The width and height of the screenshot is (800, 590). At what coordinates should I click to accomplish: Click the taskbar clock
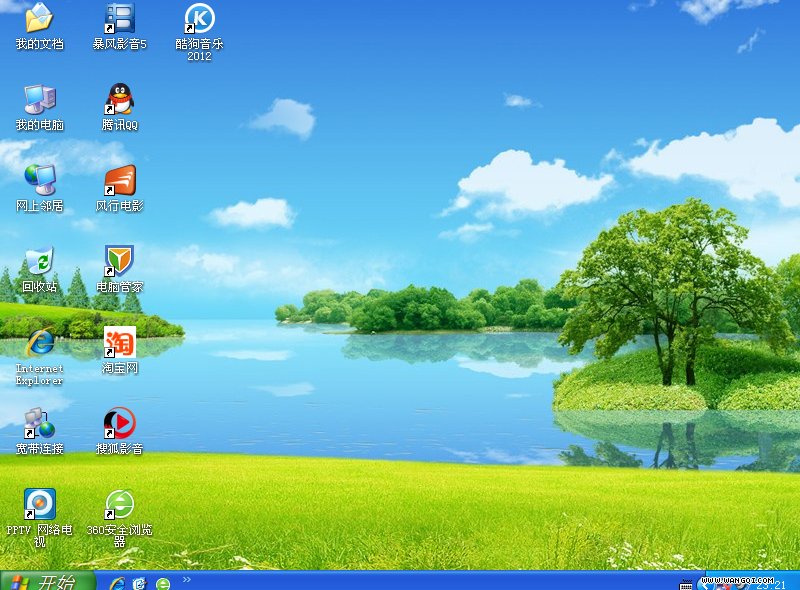tap(771, 585)
